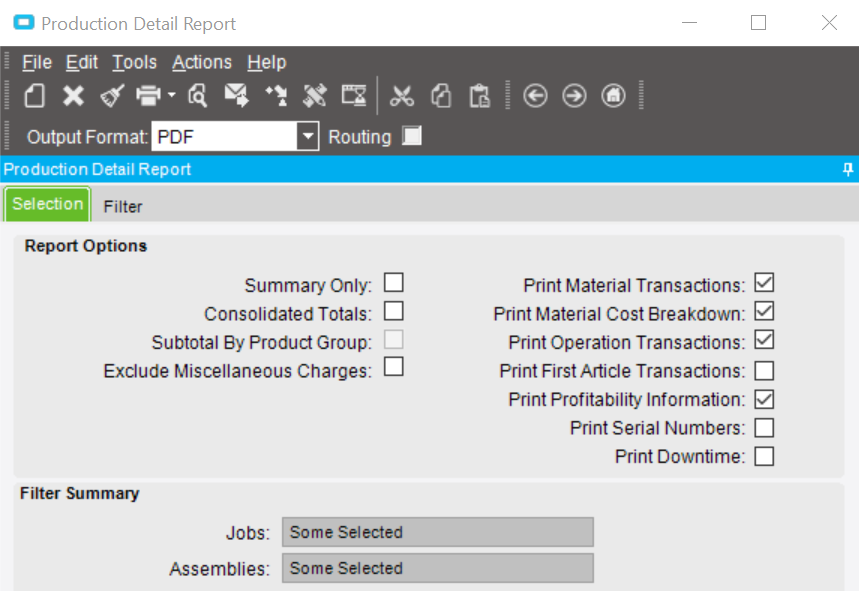Click the New document toolbar icon

pyautogui.click(x=35, y=96)
